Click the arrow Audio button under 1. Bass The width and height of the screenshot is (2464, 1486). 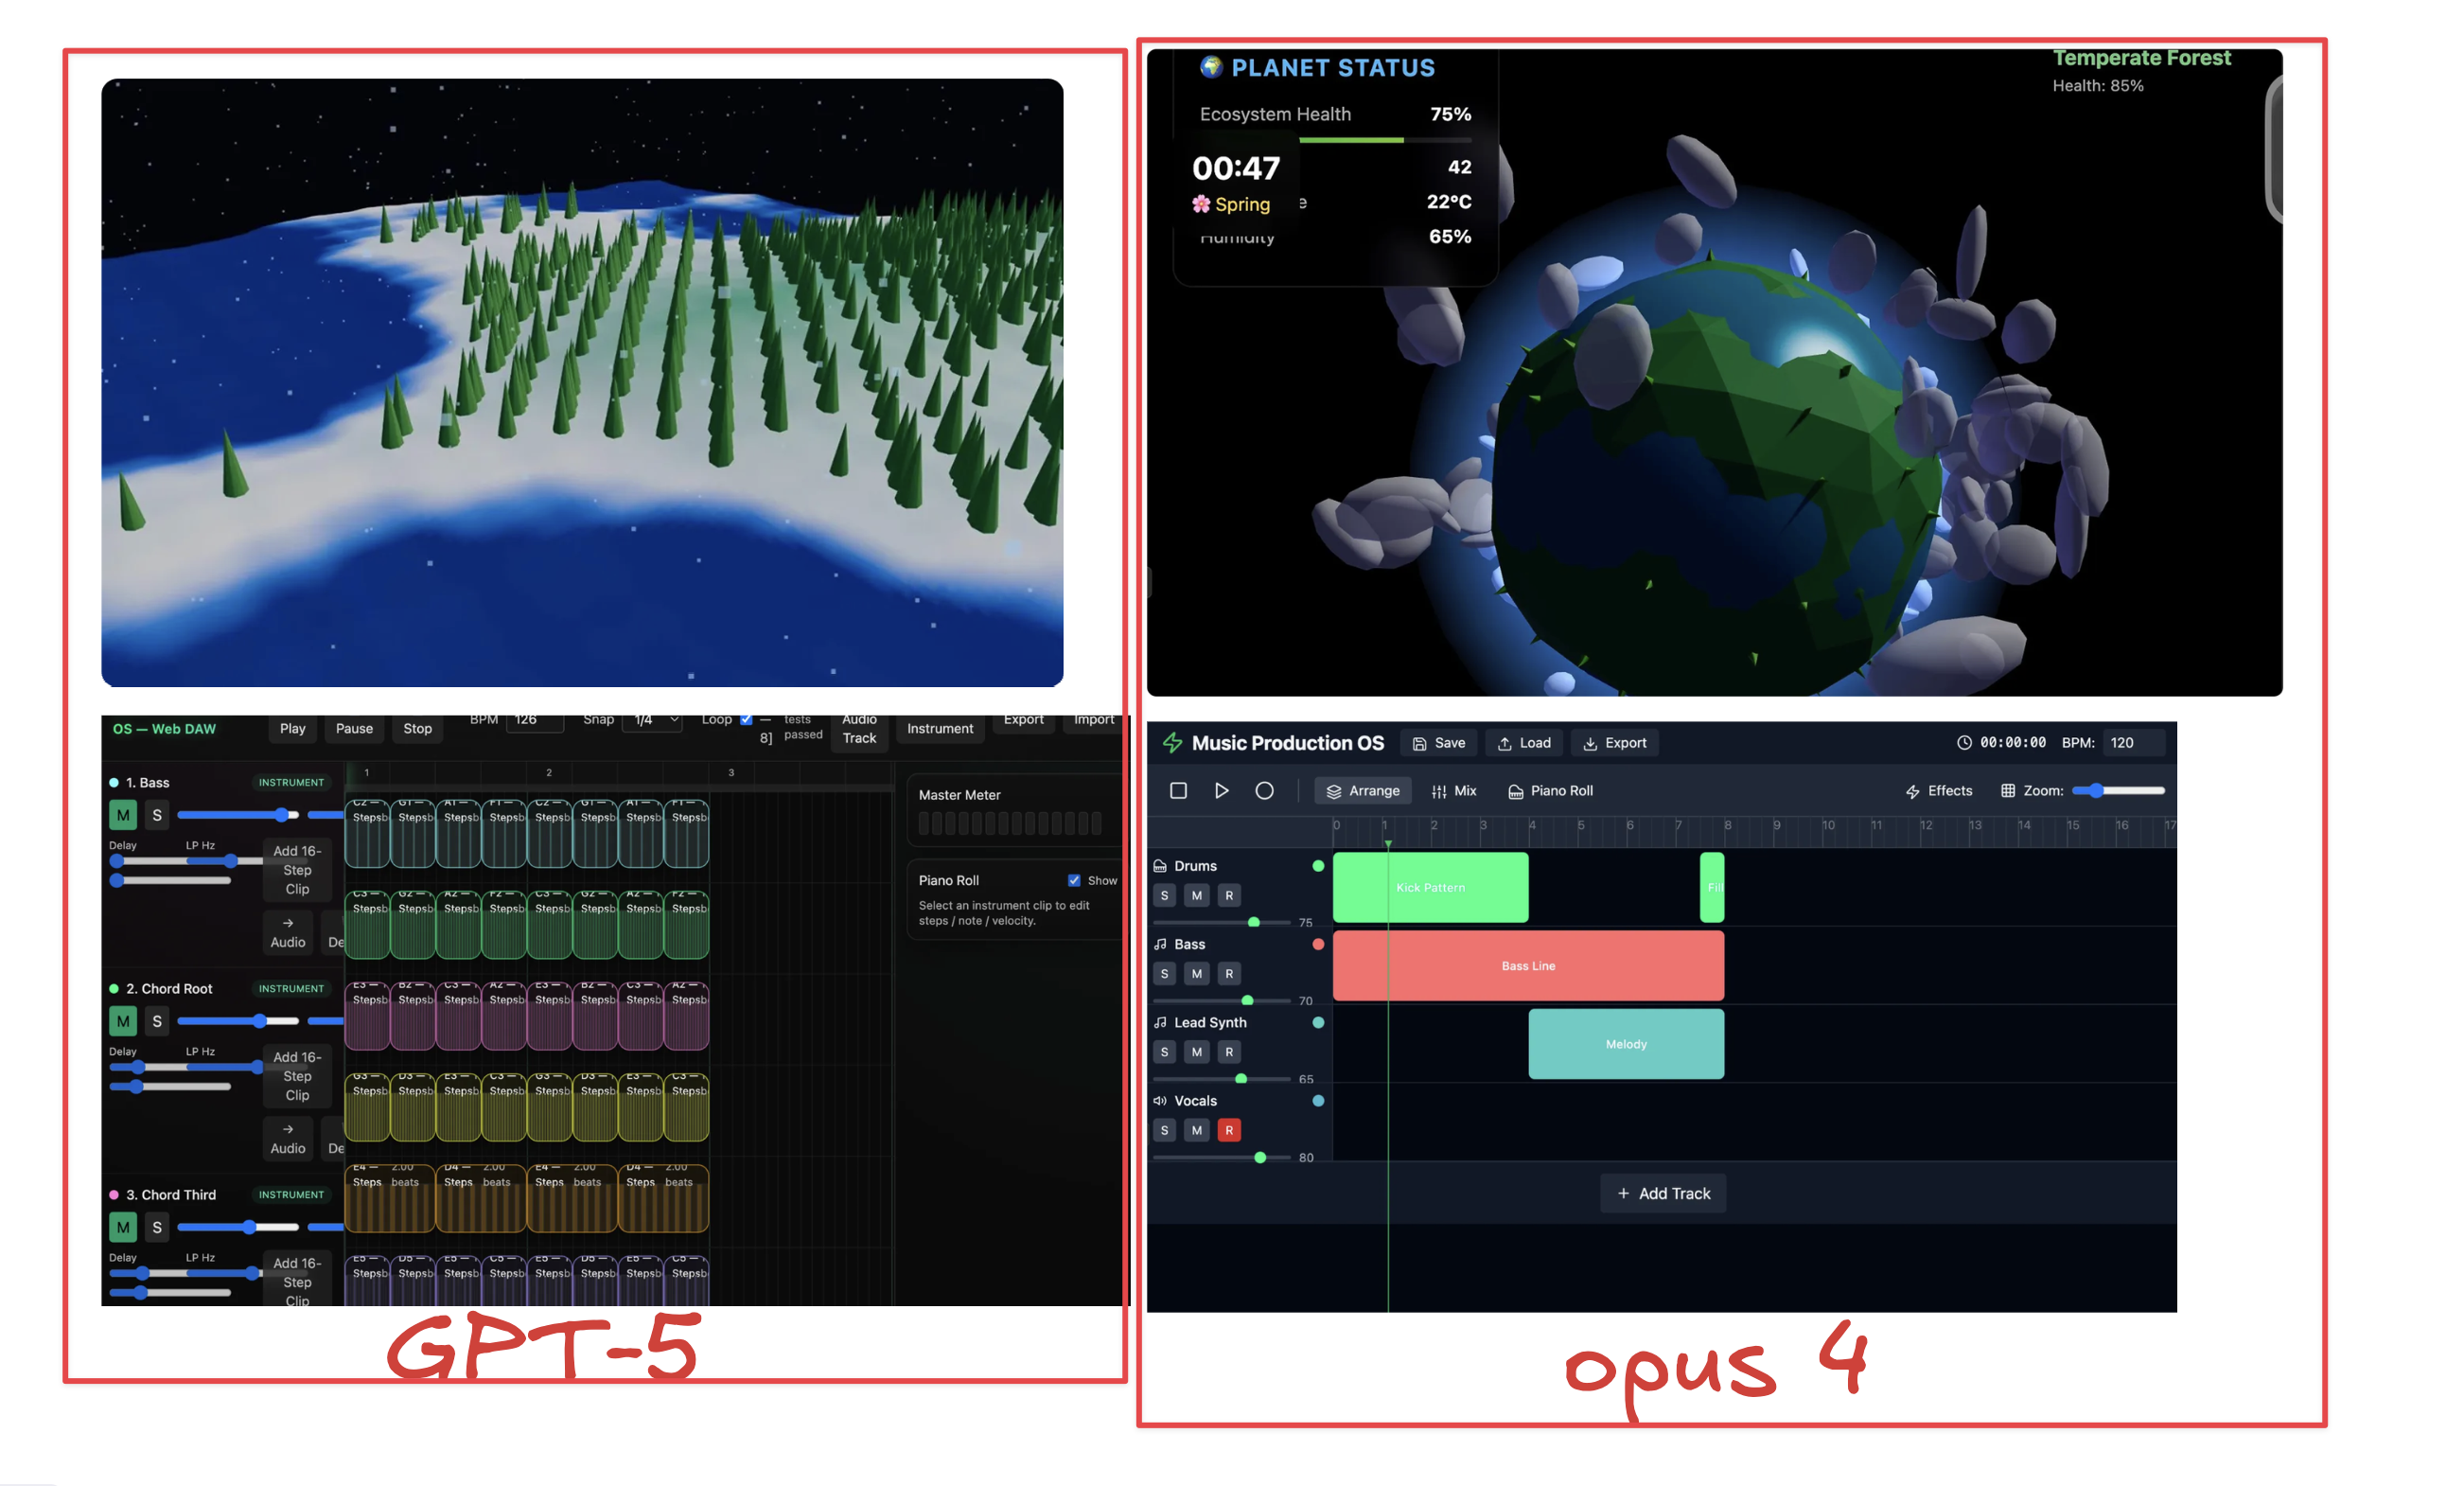tap(288, 932)
